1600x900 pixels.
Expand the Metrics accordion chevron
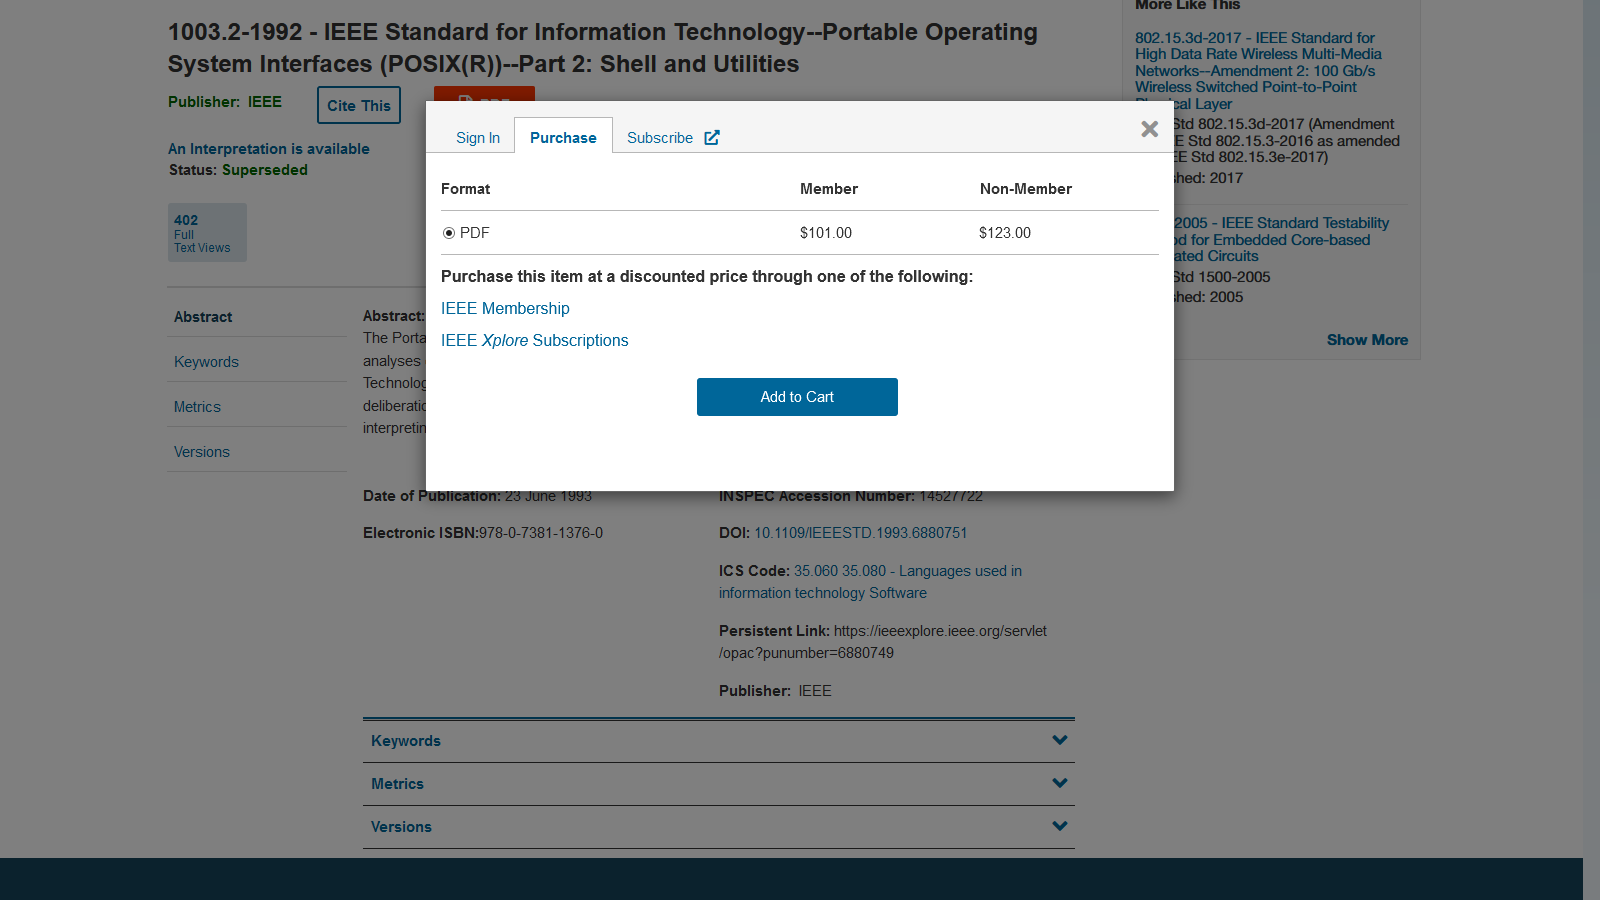[x=1059, y=784]
